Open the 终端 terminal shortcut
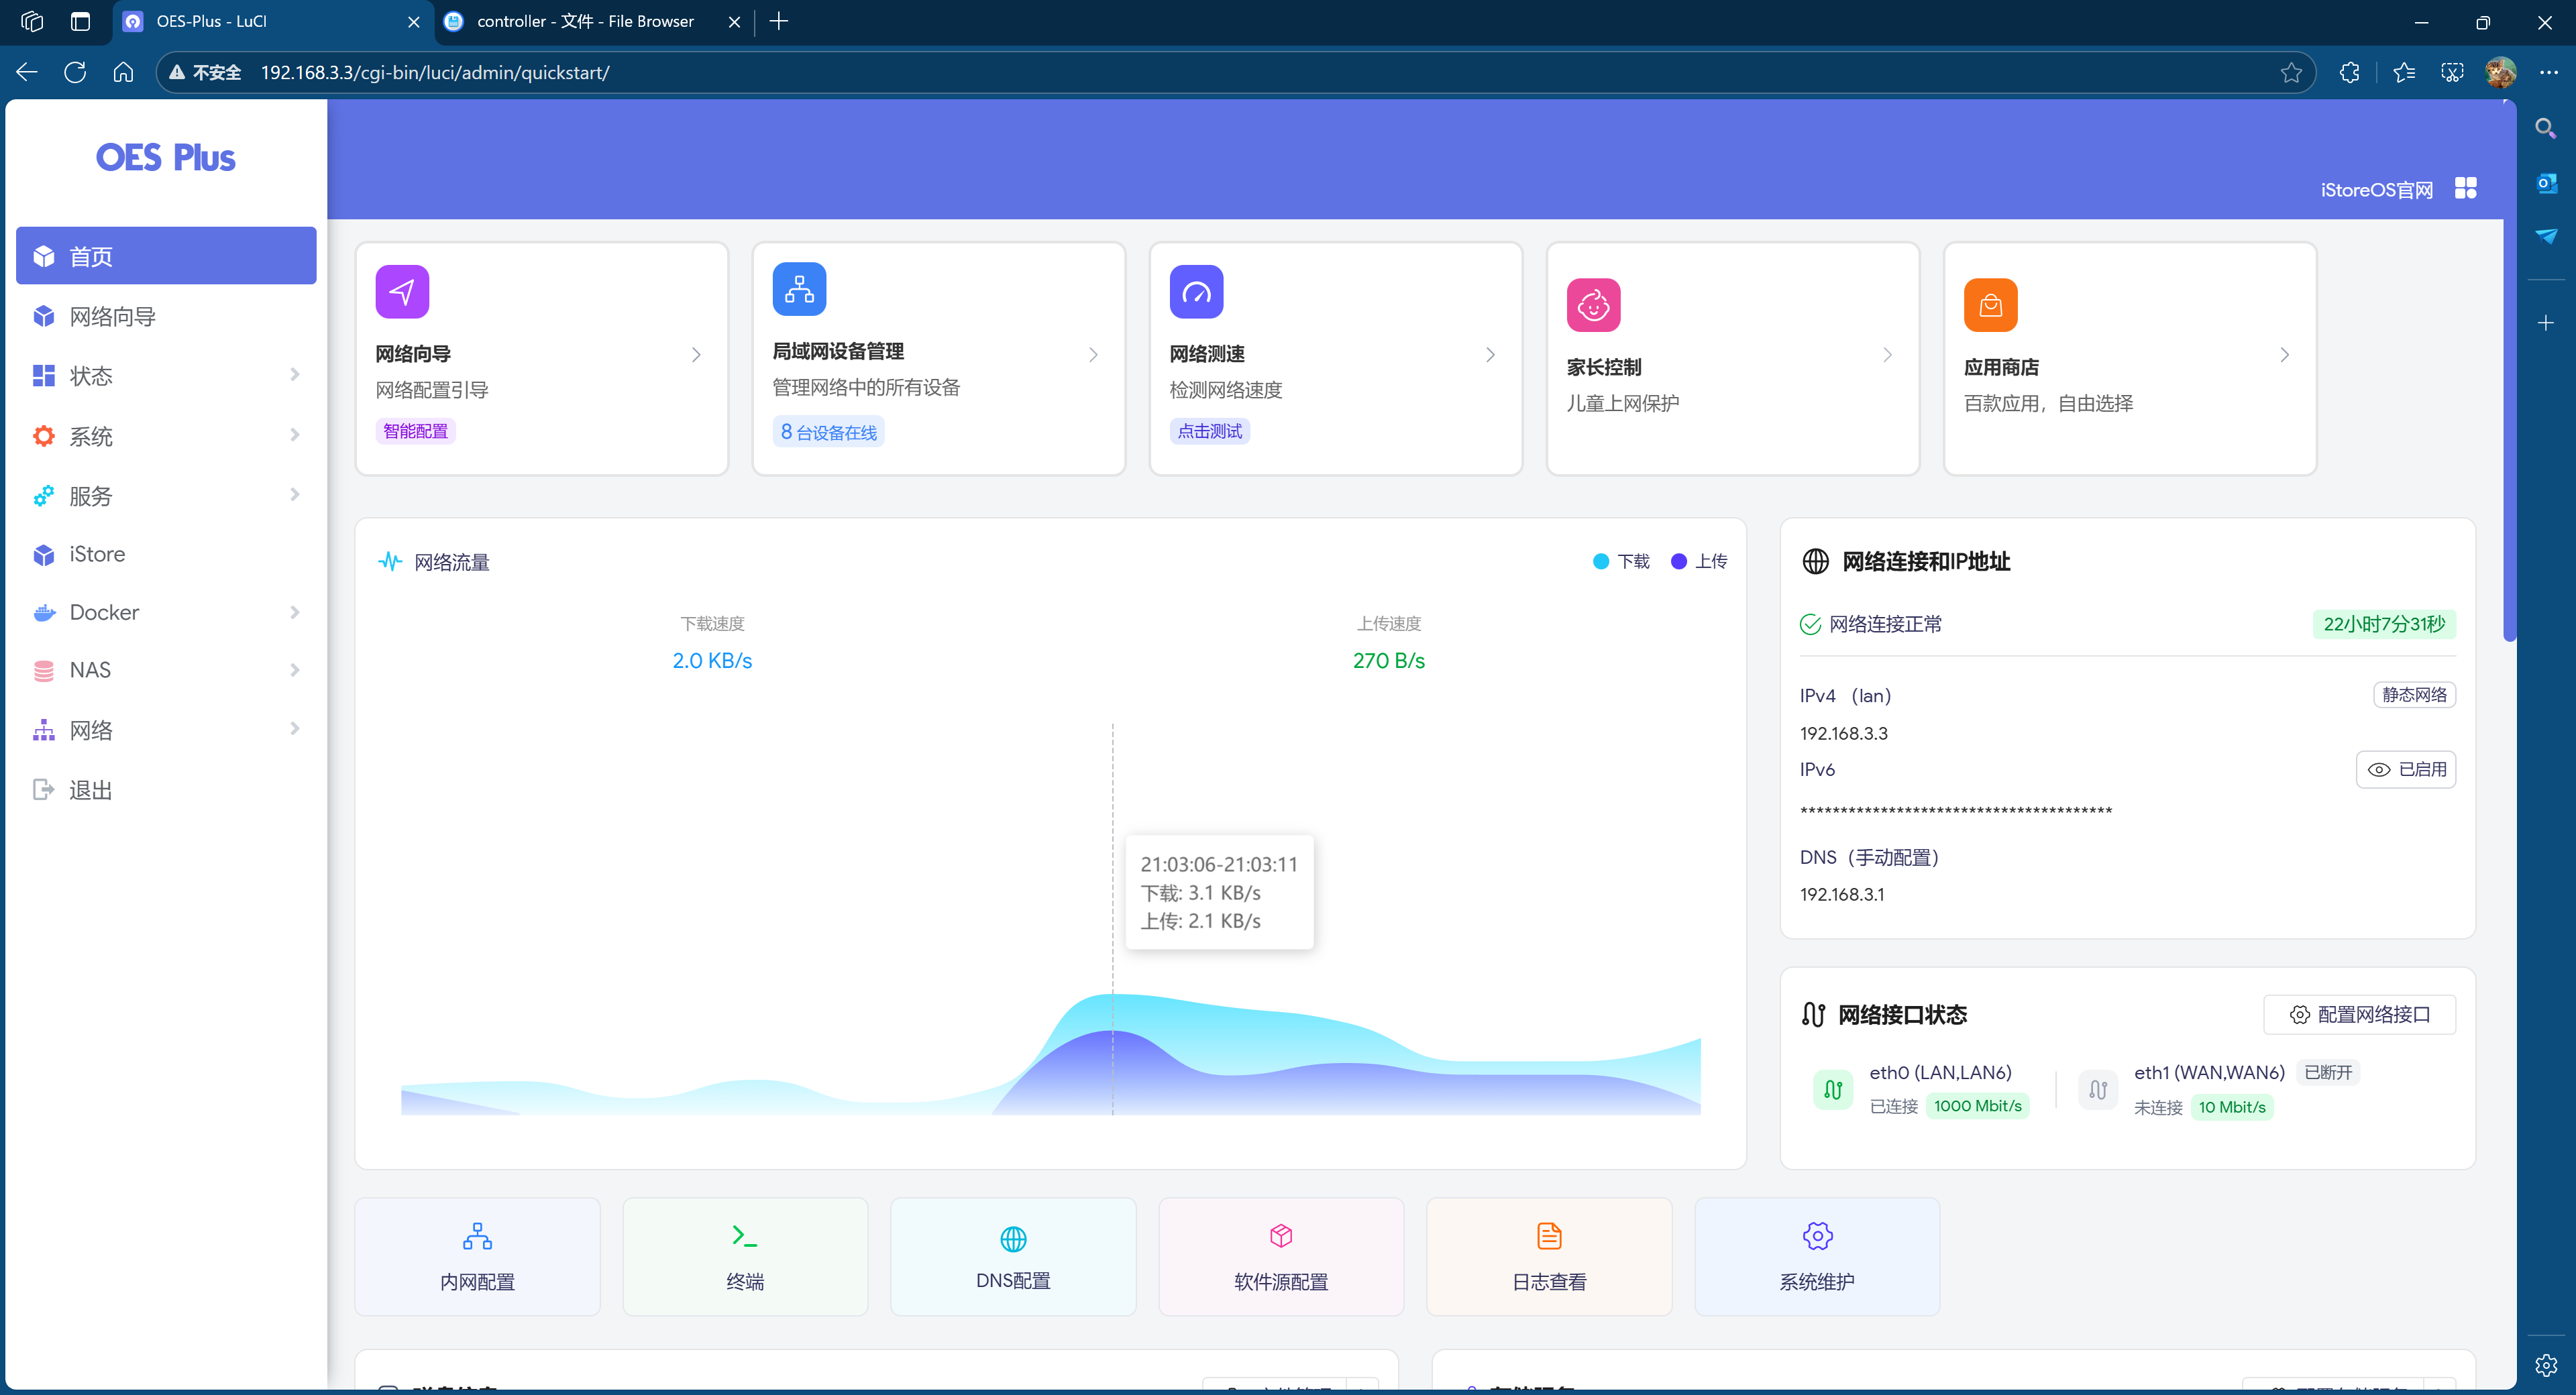This screenshot has height=1395, width=2576. pos(745,1256)
